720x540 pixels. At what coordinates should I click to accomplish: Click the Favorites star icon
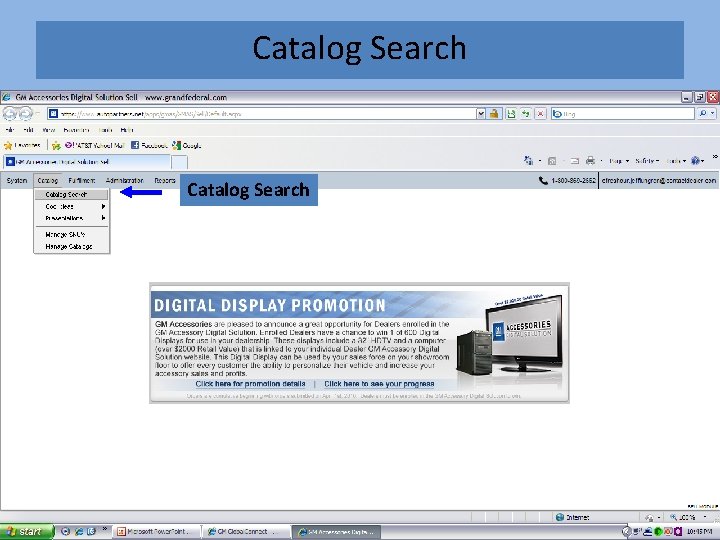tap(8, 146)
